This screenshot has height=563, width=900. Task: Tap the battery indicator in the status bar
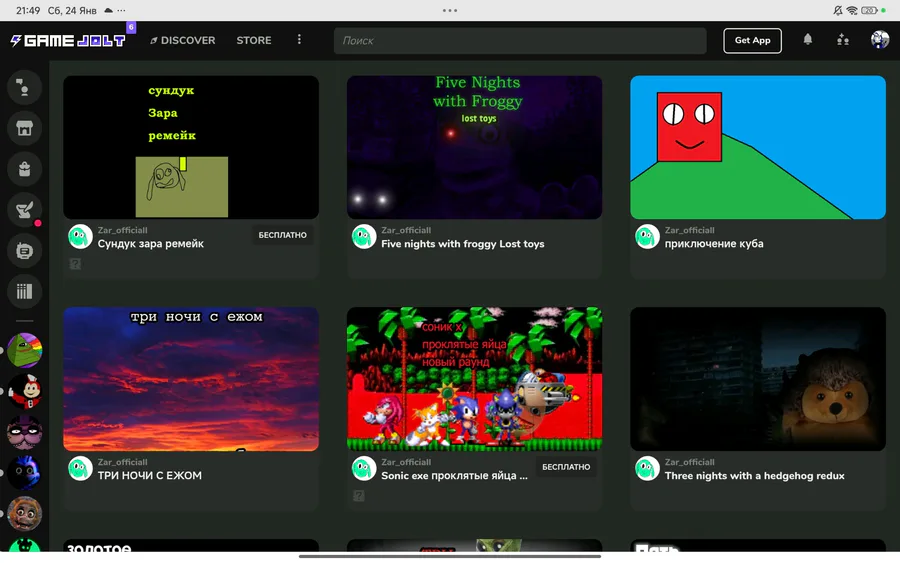pyautogui.click(x=869, y=10)
